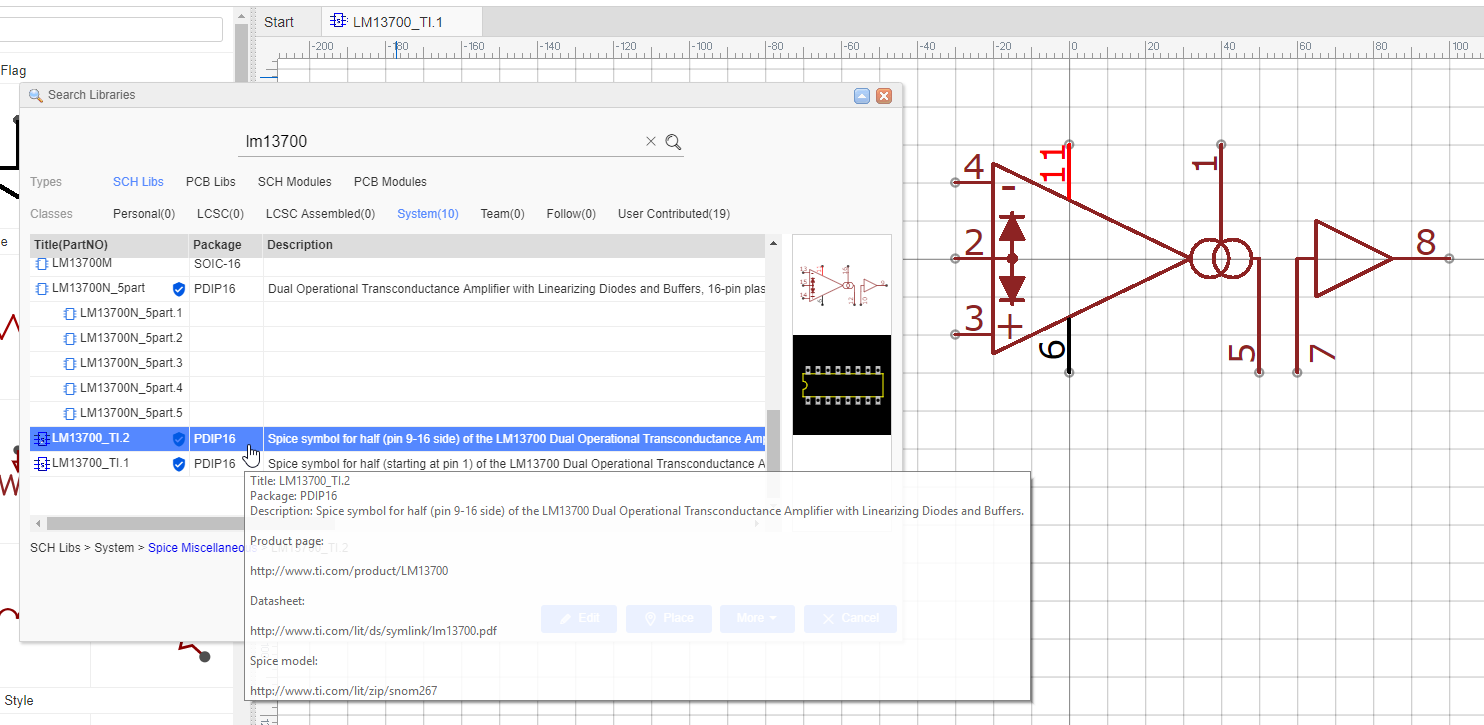Screen dimensions: 1484x725
Task: Click the verified badge on LM13700_TI.1 row
Action: point(179,464)
